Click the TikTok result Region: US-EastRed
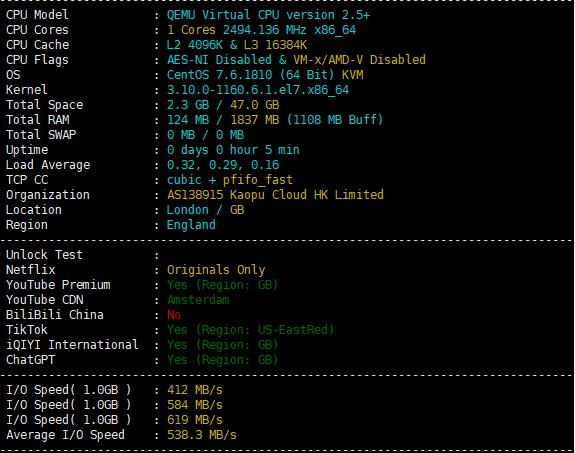This screenshot has height=453, width=575. point(265,330)
